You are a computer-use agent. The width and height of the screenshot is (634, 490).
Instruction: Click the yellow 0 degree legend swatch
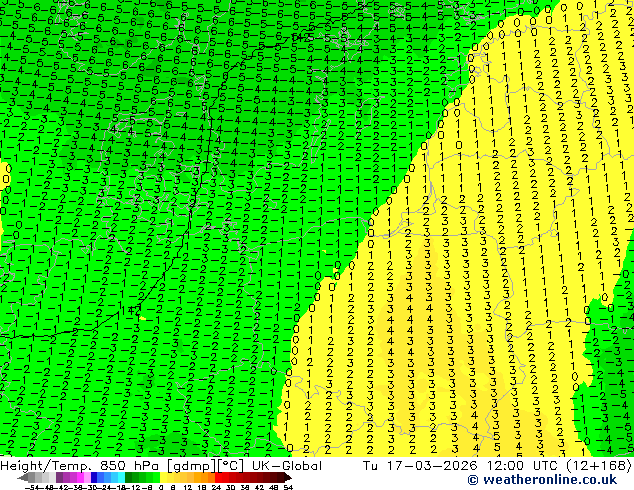click(163, 477)
